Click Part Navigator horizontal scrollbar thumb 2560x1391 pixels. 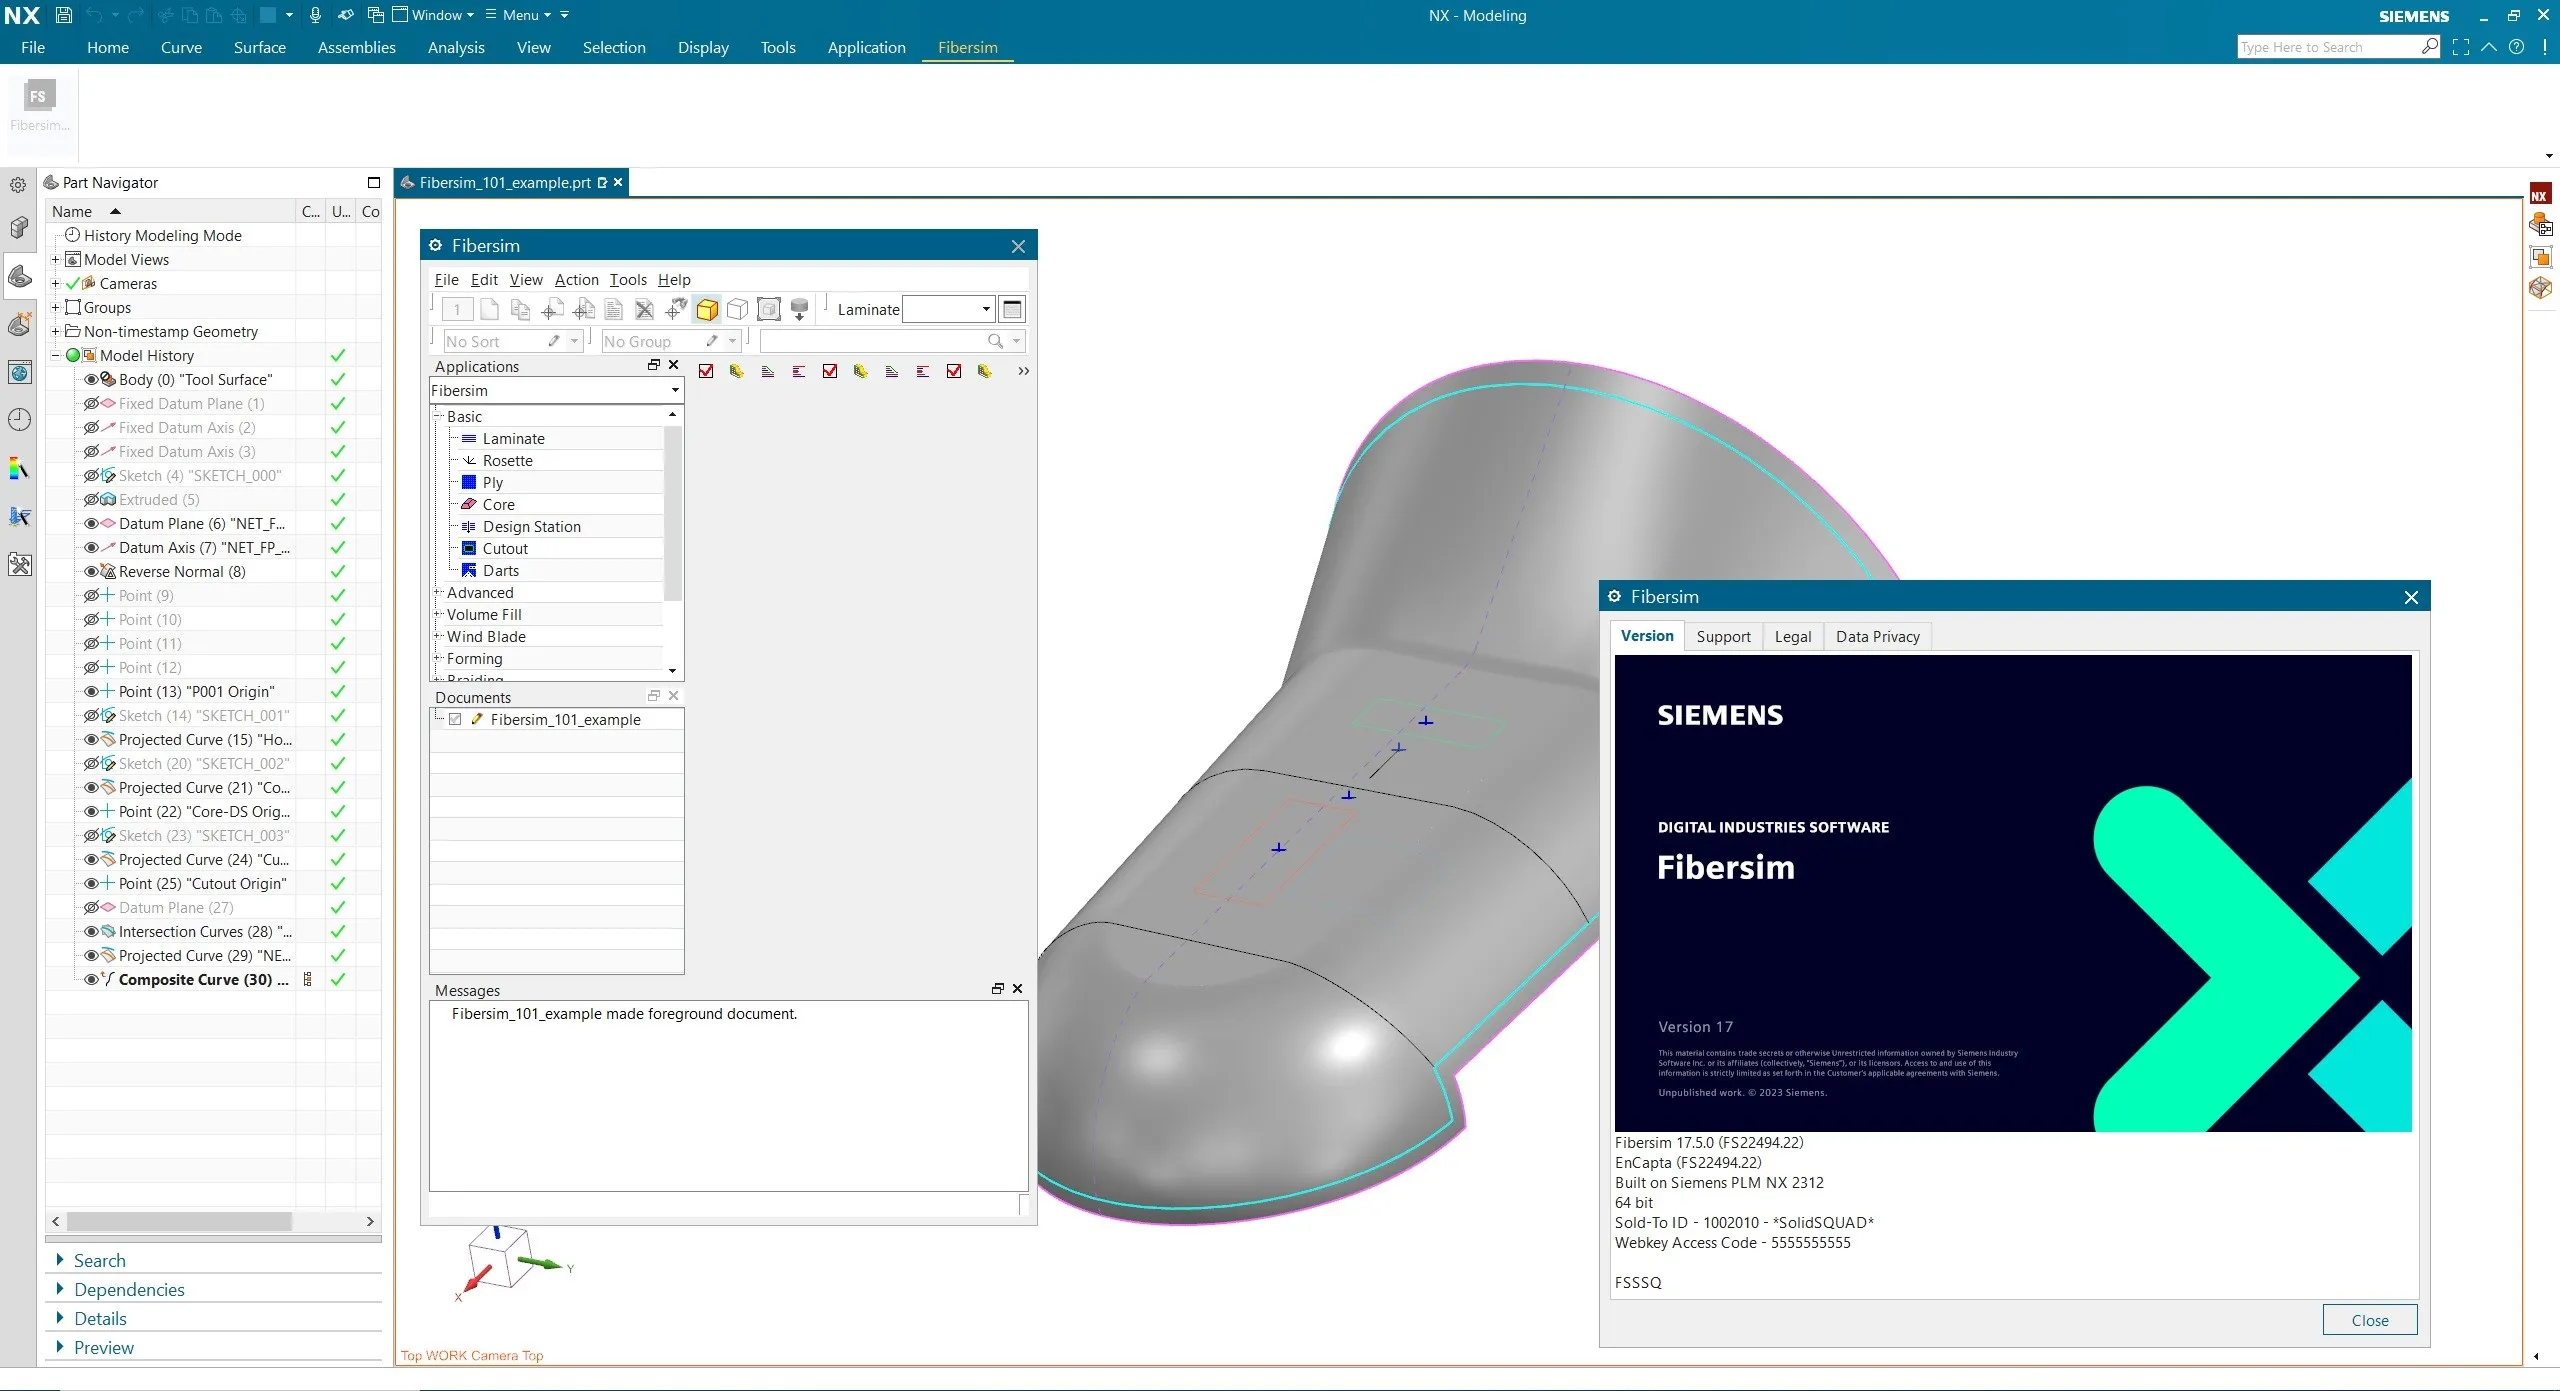tap(179, 1221)
